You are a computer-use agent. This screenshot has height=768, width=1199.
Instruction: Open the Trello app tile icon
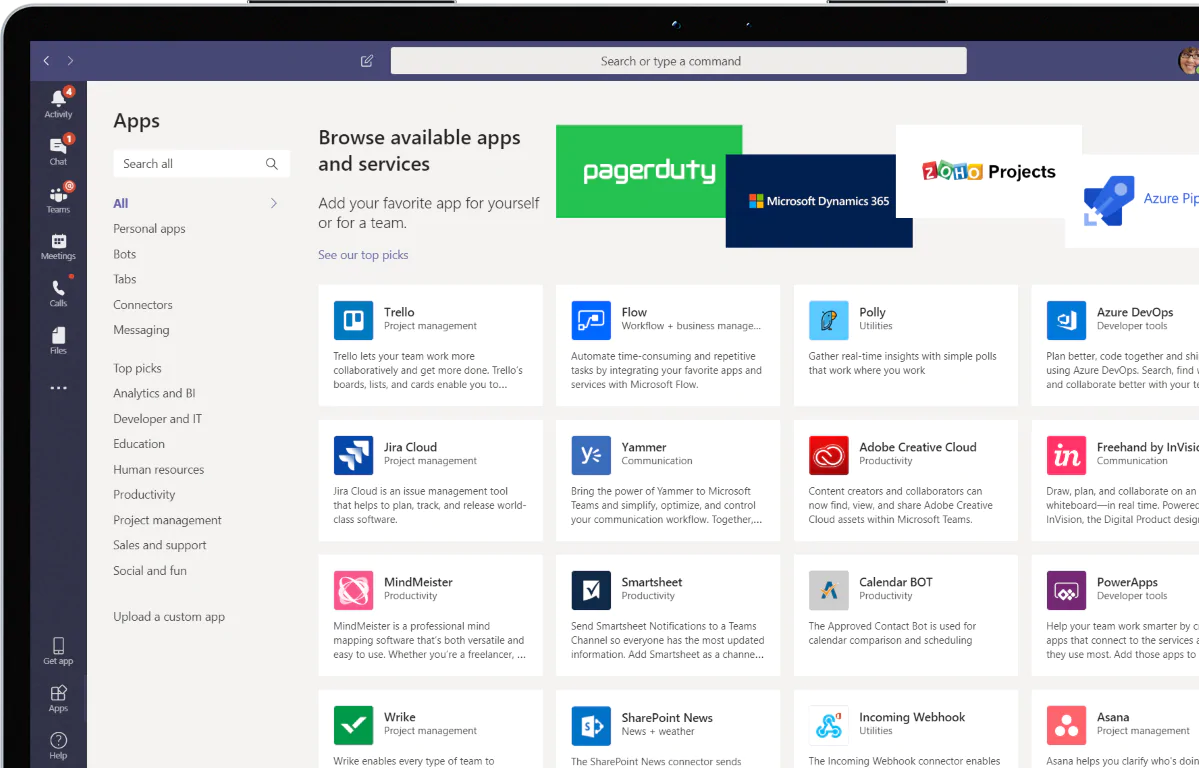tap(353, 320)
